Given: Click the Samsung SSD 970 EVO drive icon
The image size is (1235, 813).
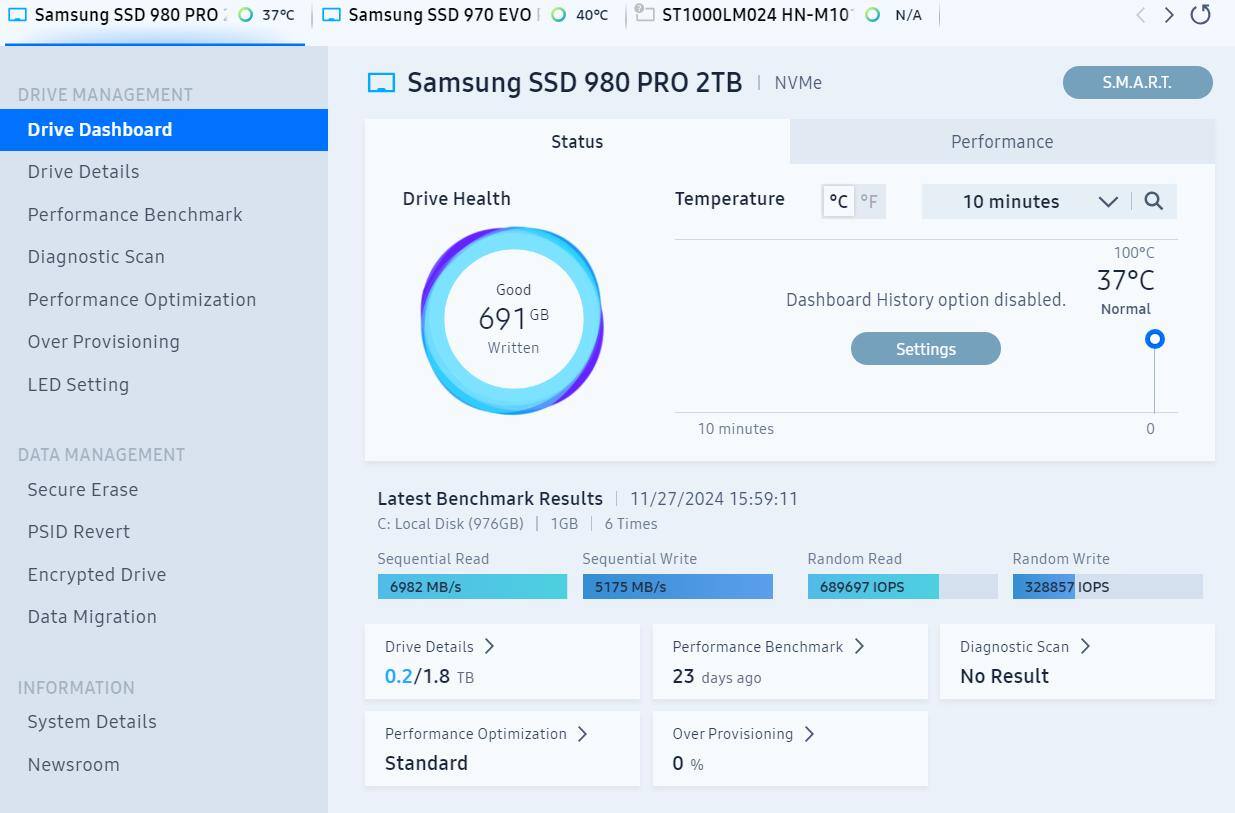Looking at the screenshot, I should coord(331,15).
